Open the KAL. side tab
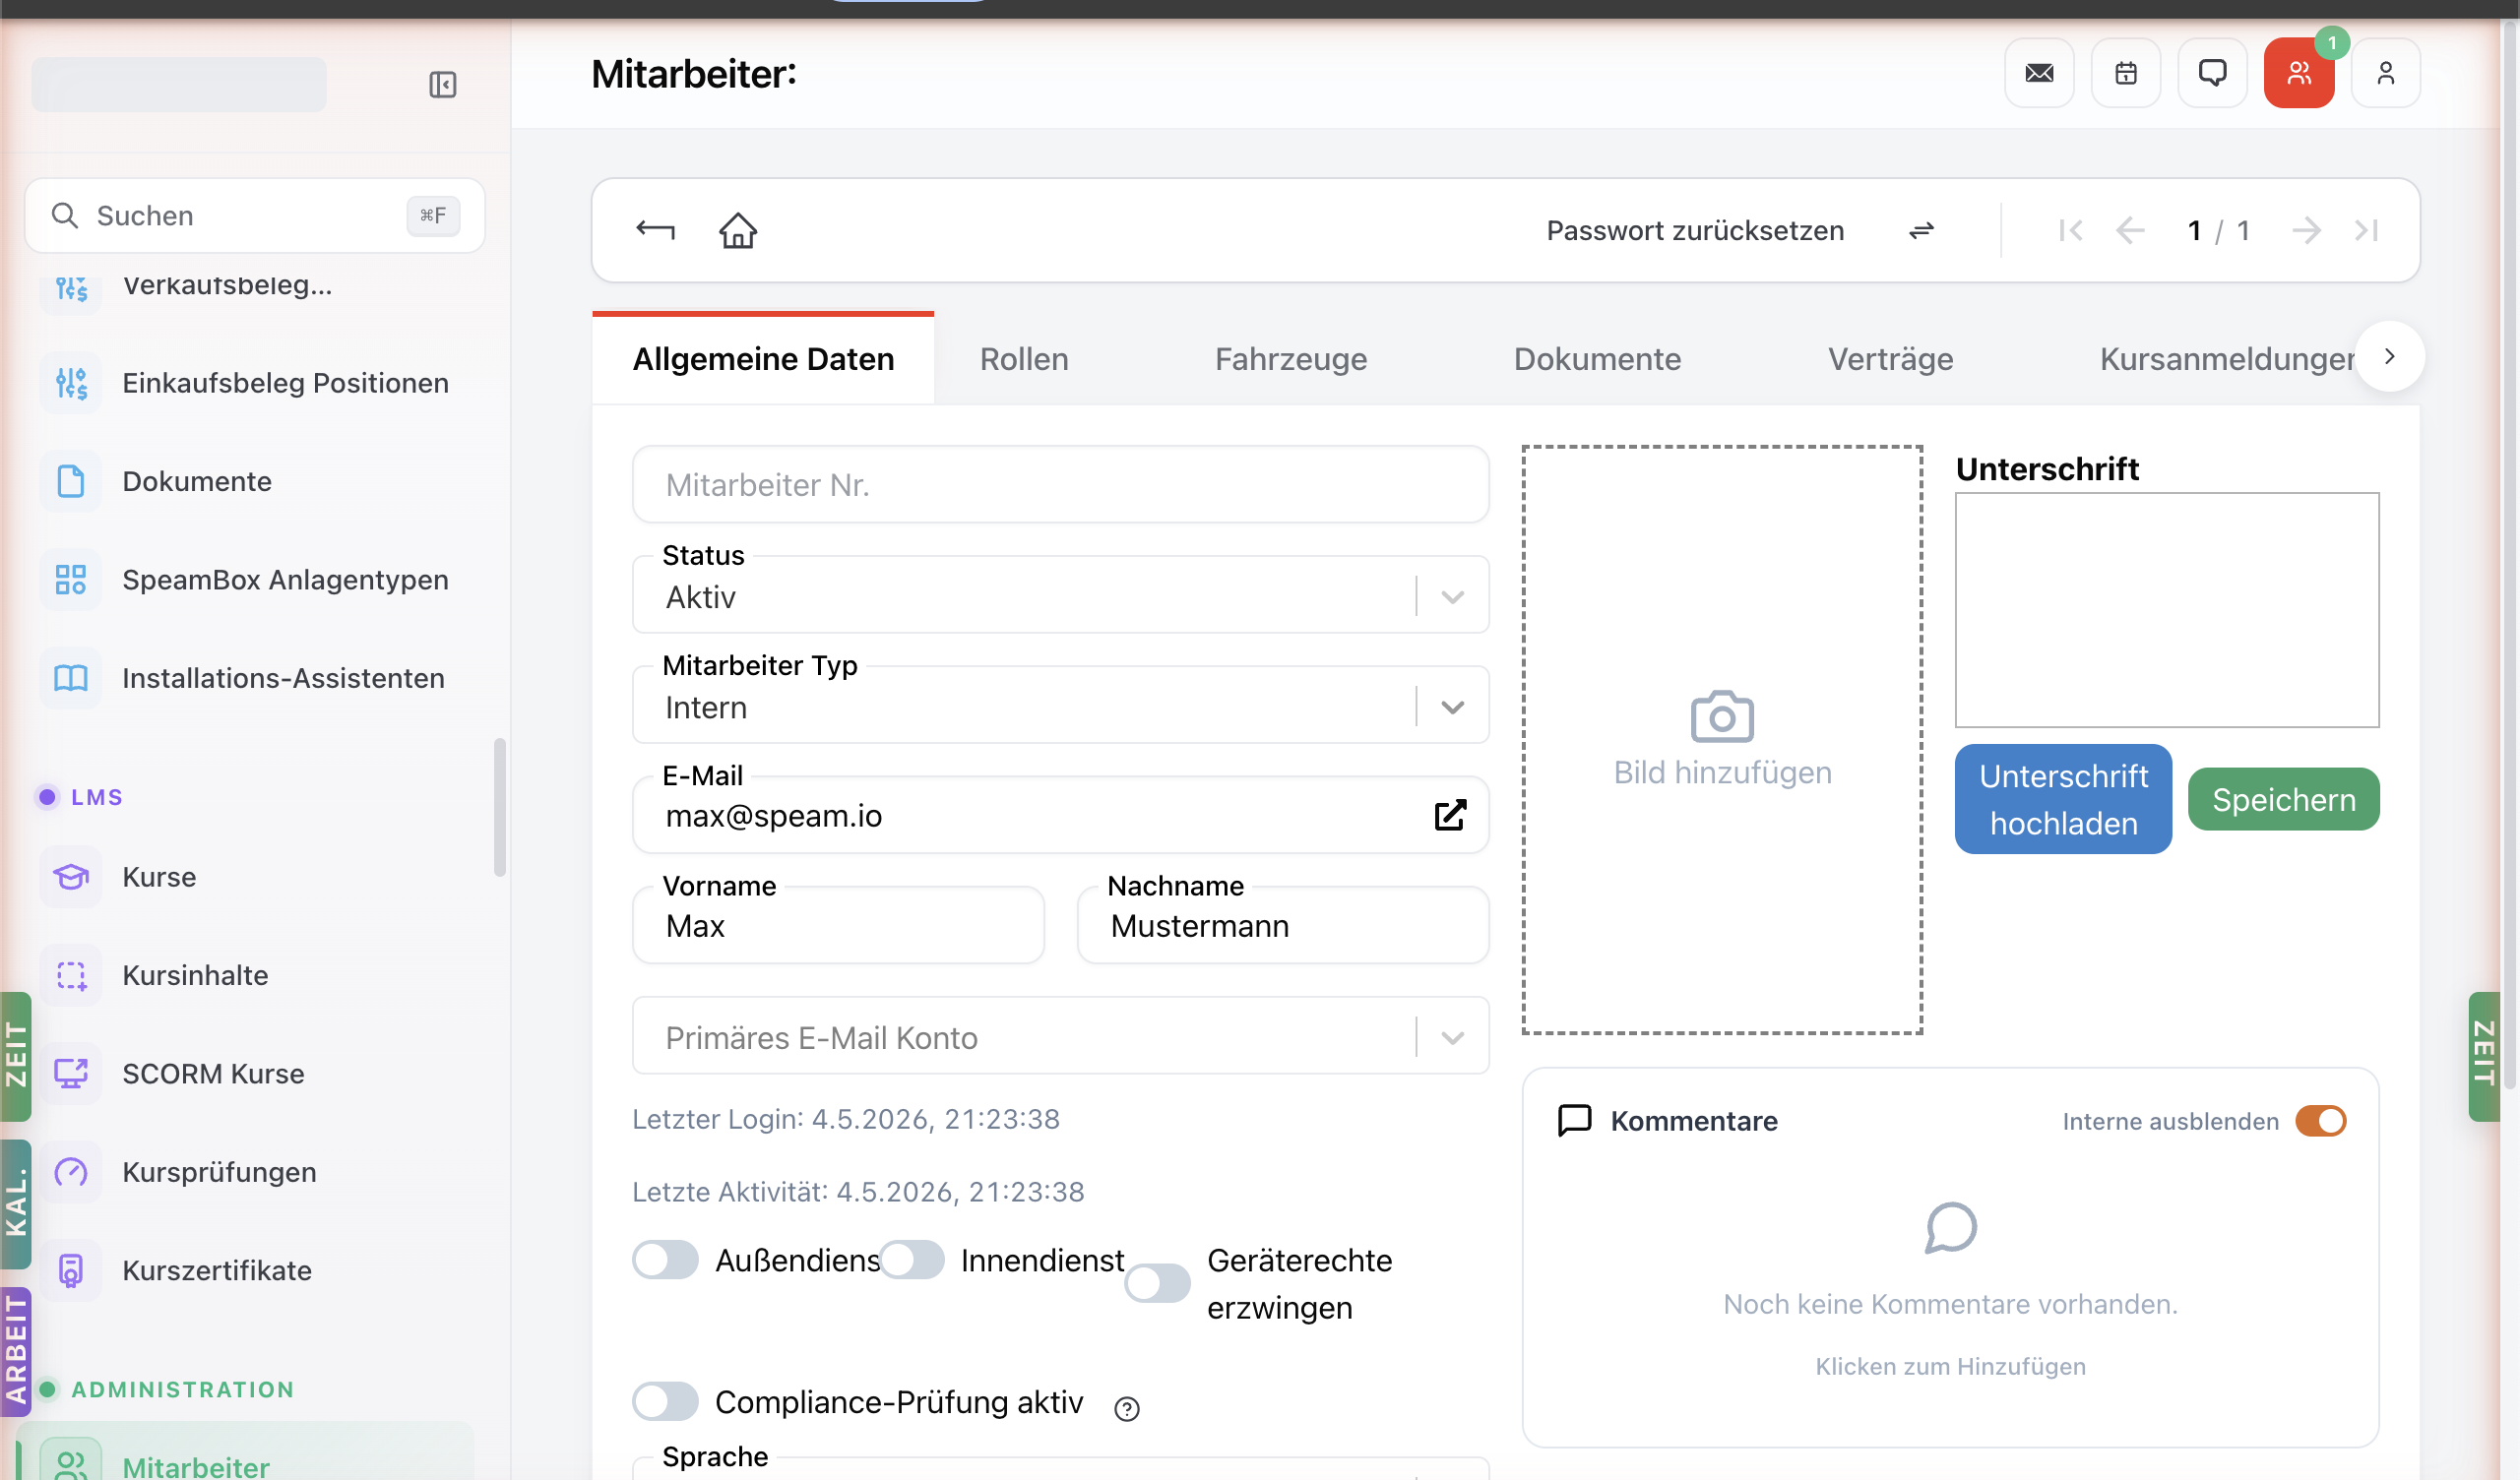The width and height of the screenshot is (2520, 1480). [x=16, y=1204]
